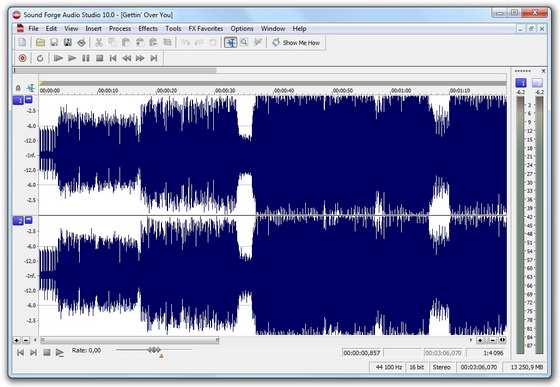Viewport: 560px width, 387px height.
Task: Collapse channel 2 with minus button
Action: [29, 220]
